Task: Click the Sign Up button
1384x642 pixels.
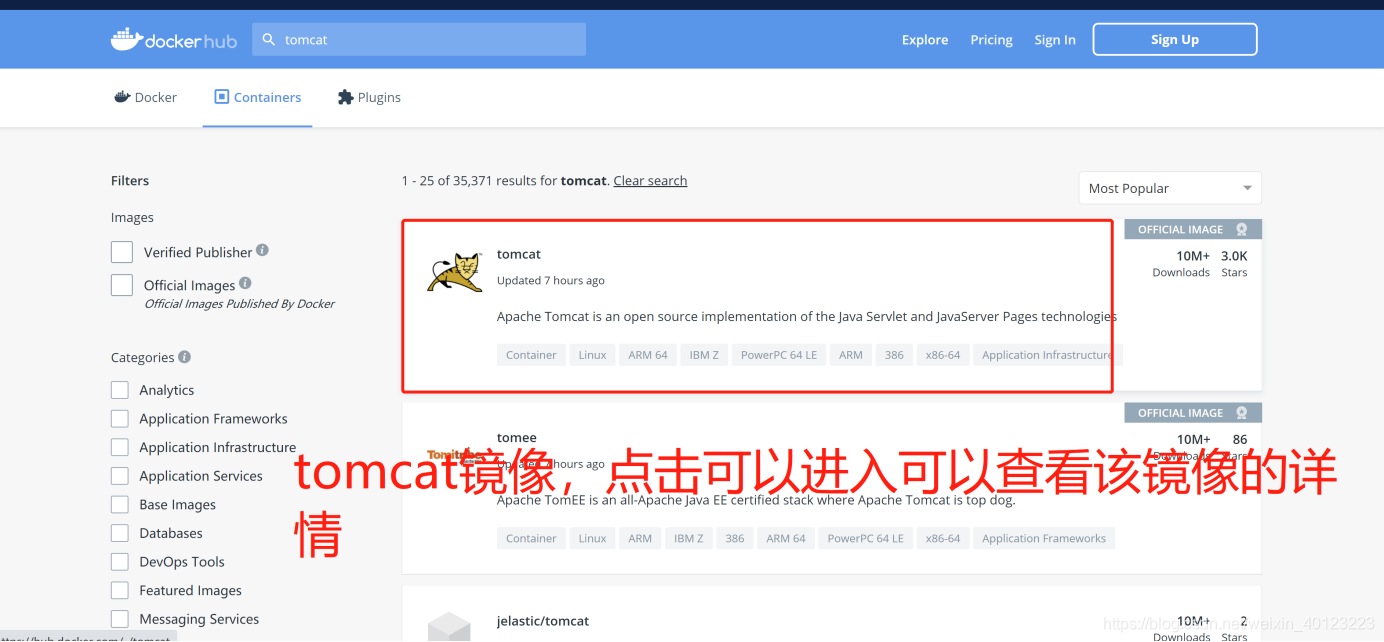Action: pos(1175,39)
